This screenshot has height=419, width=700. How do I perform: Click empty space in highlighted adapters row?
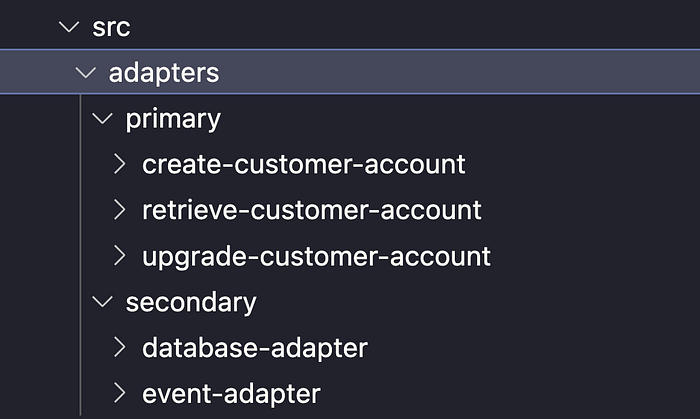(460, 72)
